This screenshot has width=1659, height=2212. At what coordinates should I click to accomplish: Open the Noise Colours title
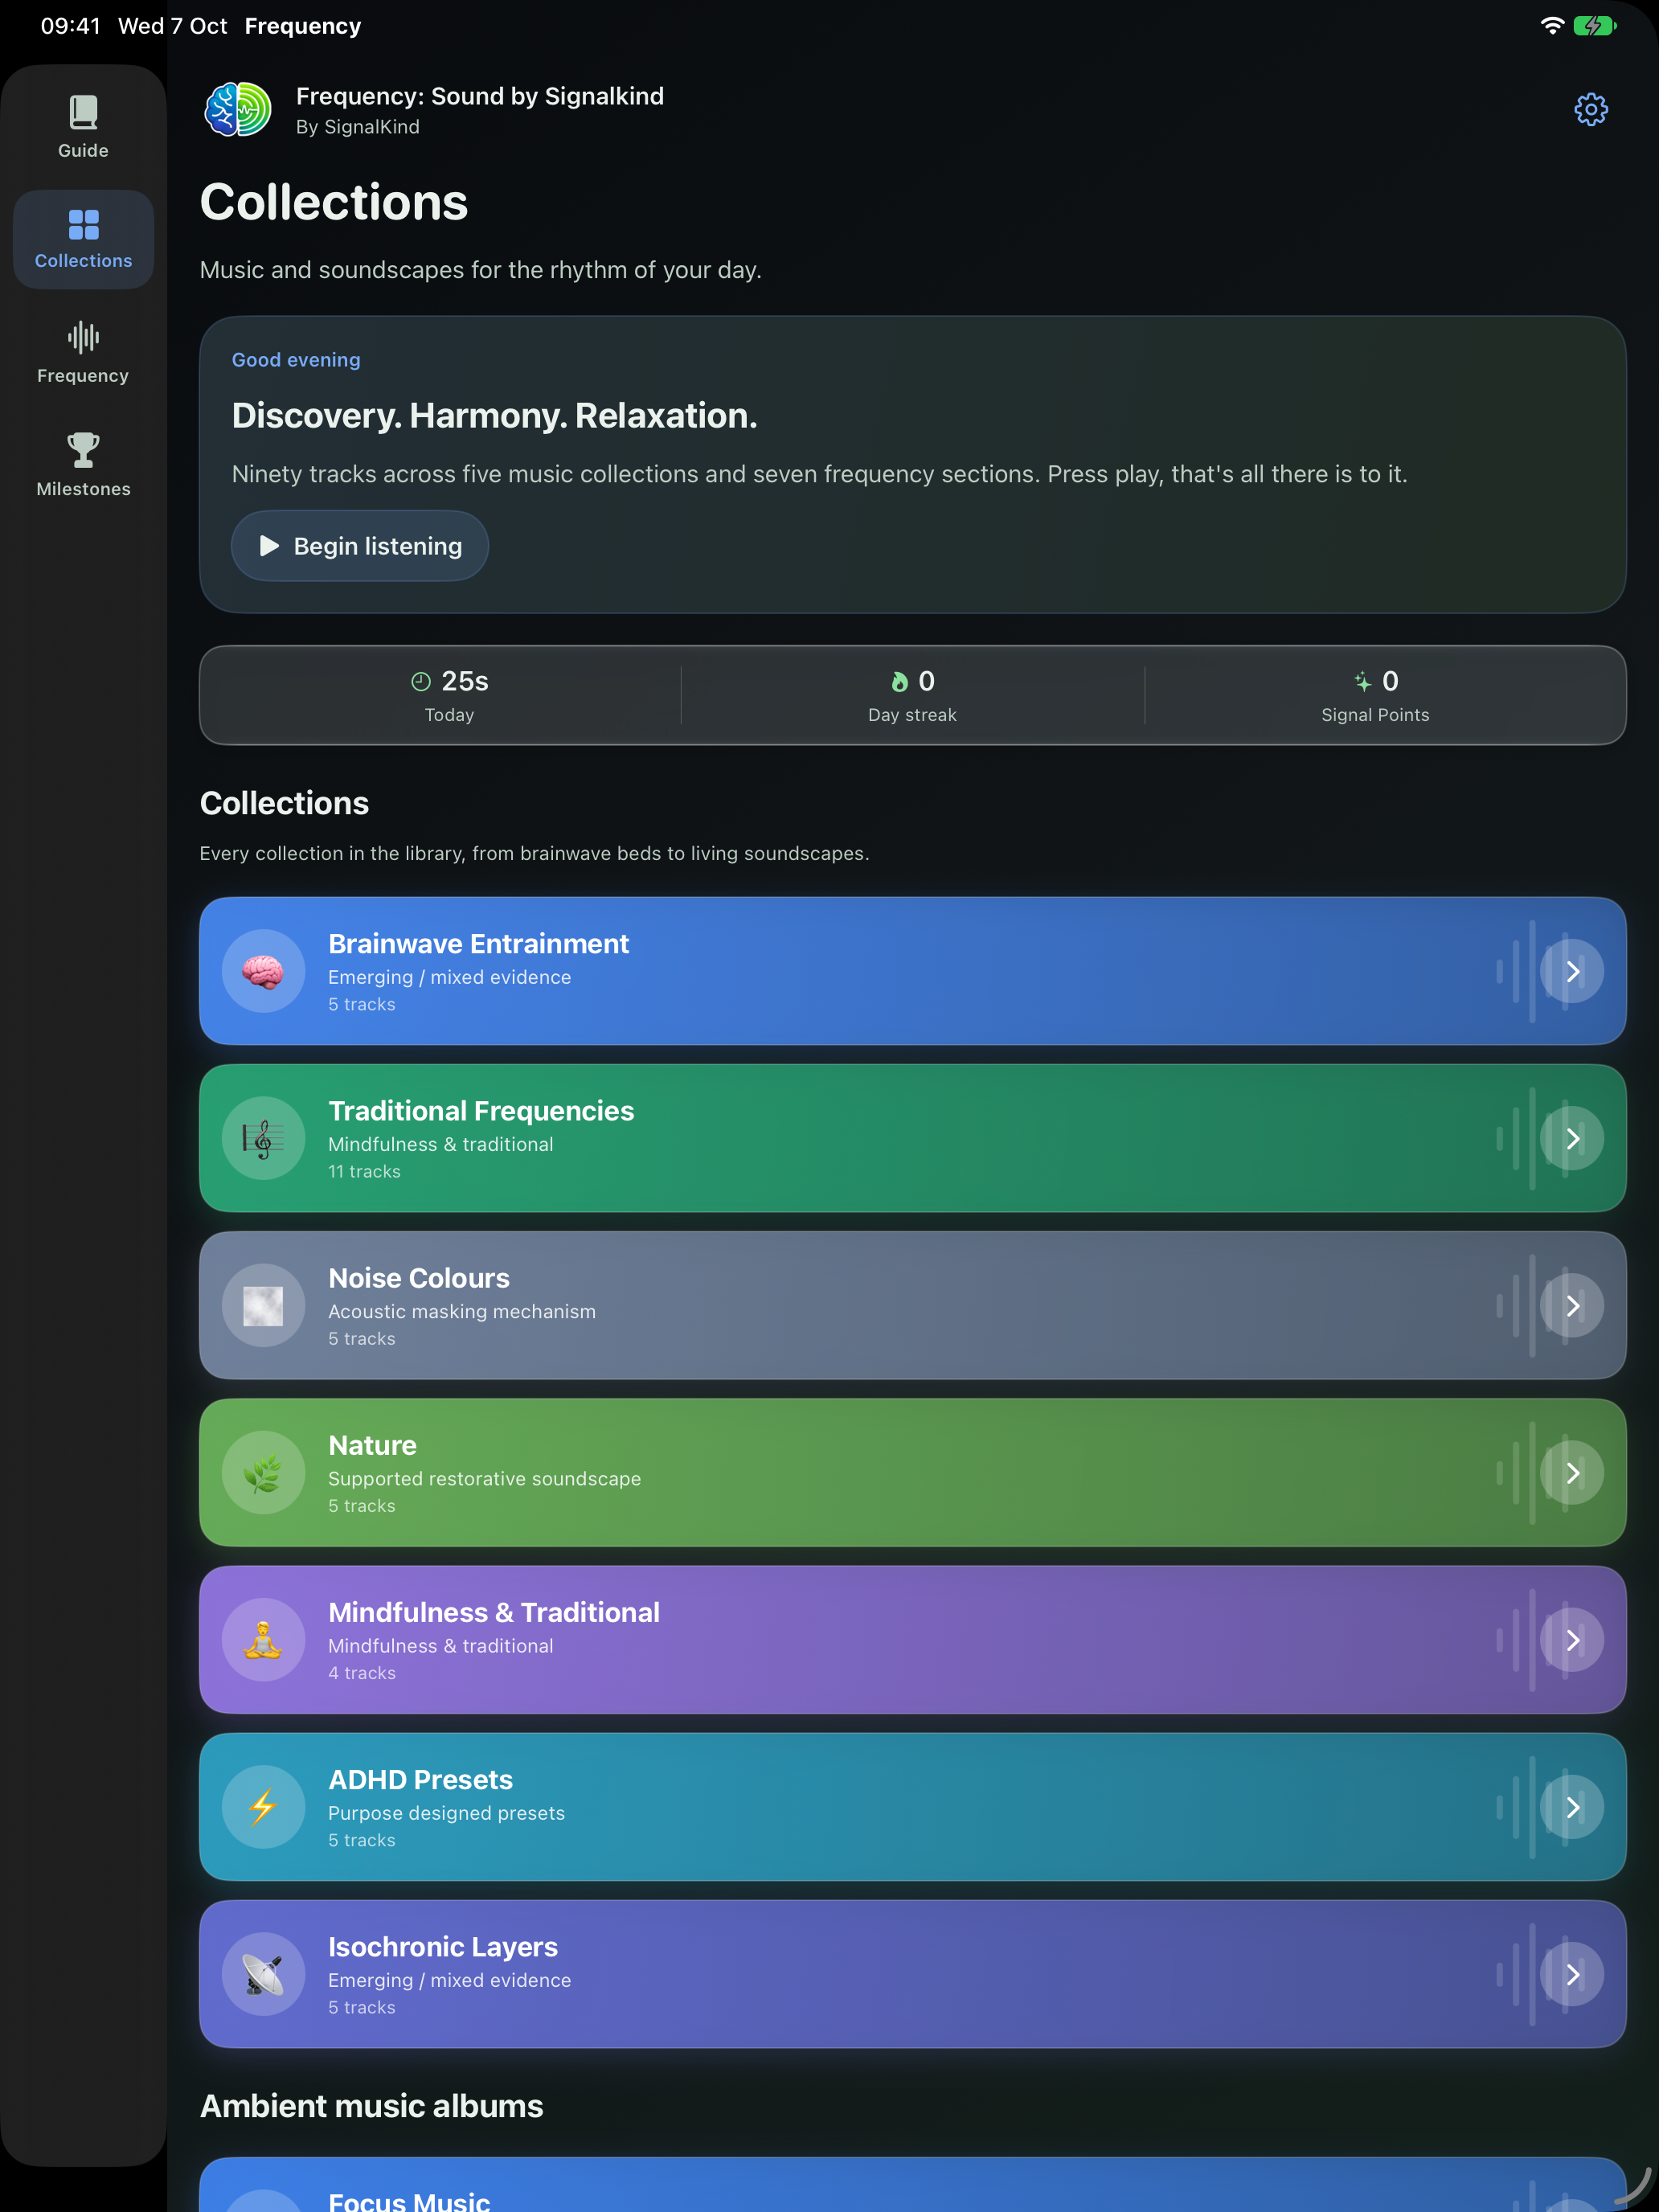pos(419,1278)
